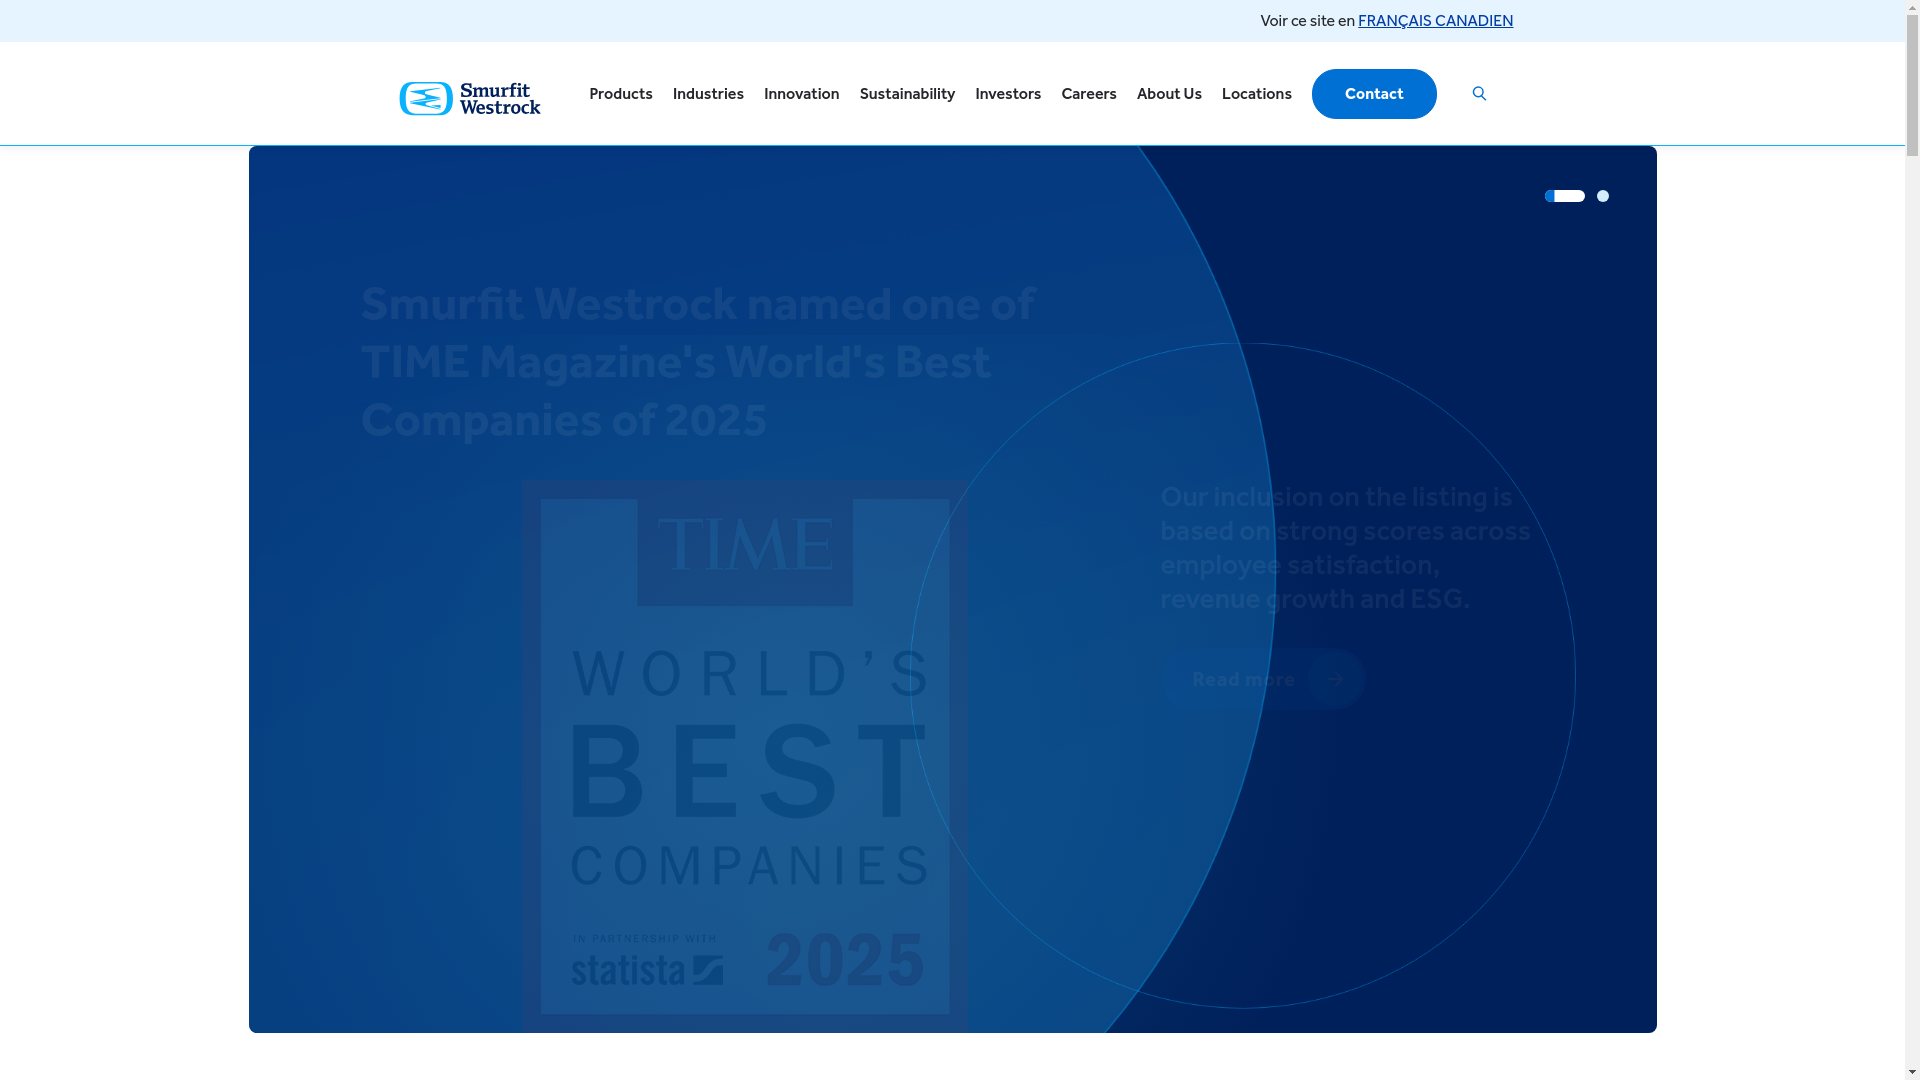Open the Investors menu
The height and width of the screenshot is (1080, 1920).
(x=1008, y=94)
